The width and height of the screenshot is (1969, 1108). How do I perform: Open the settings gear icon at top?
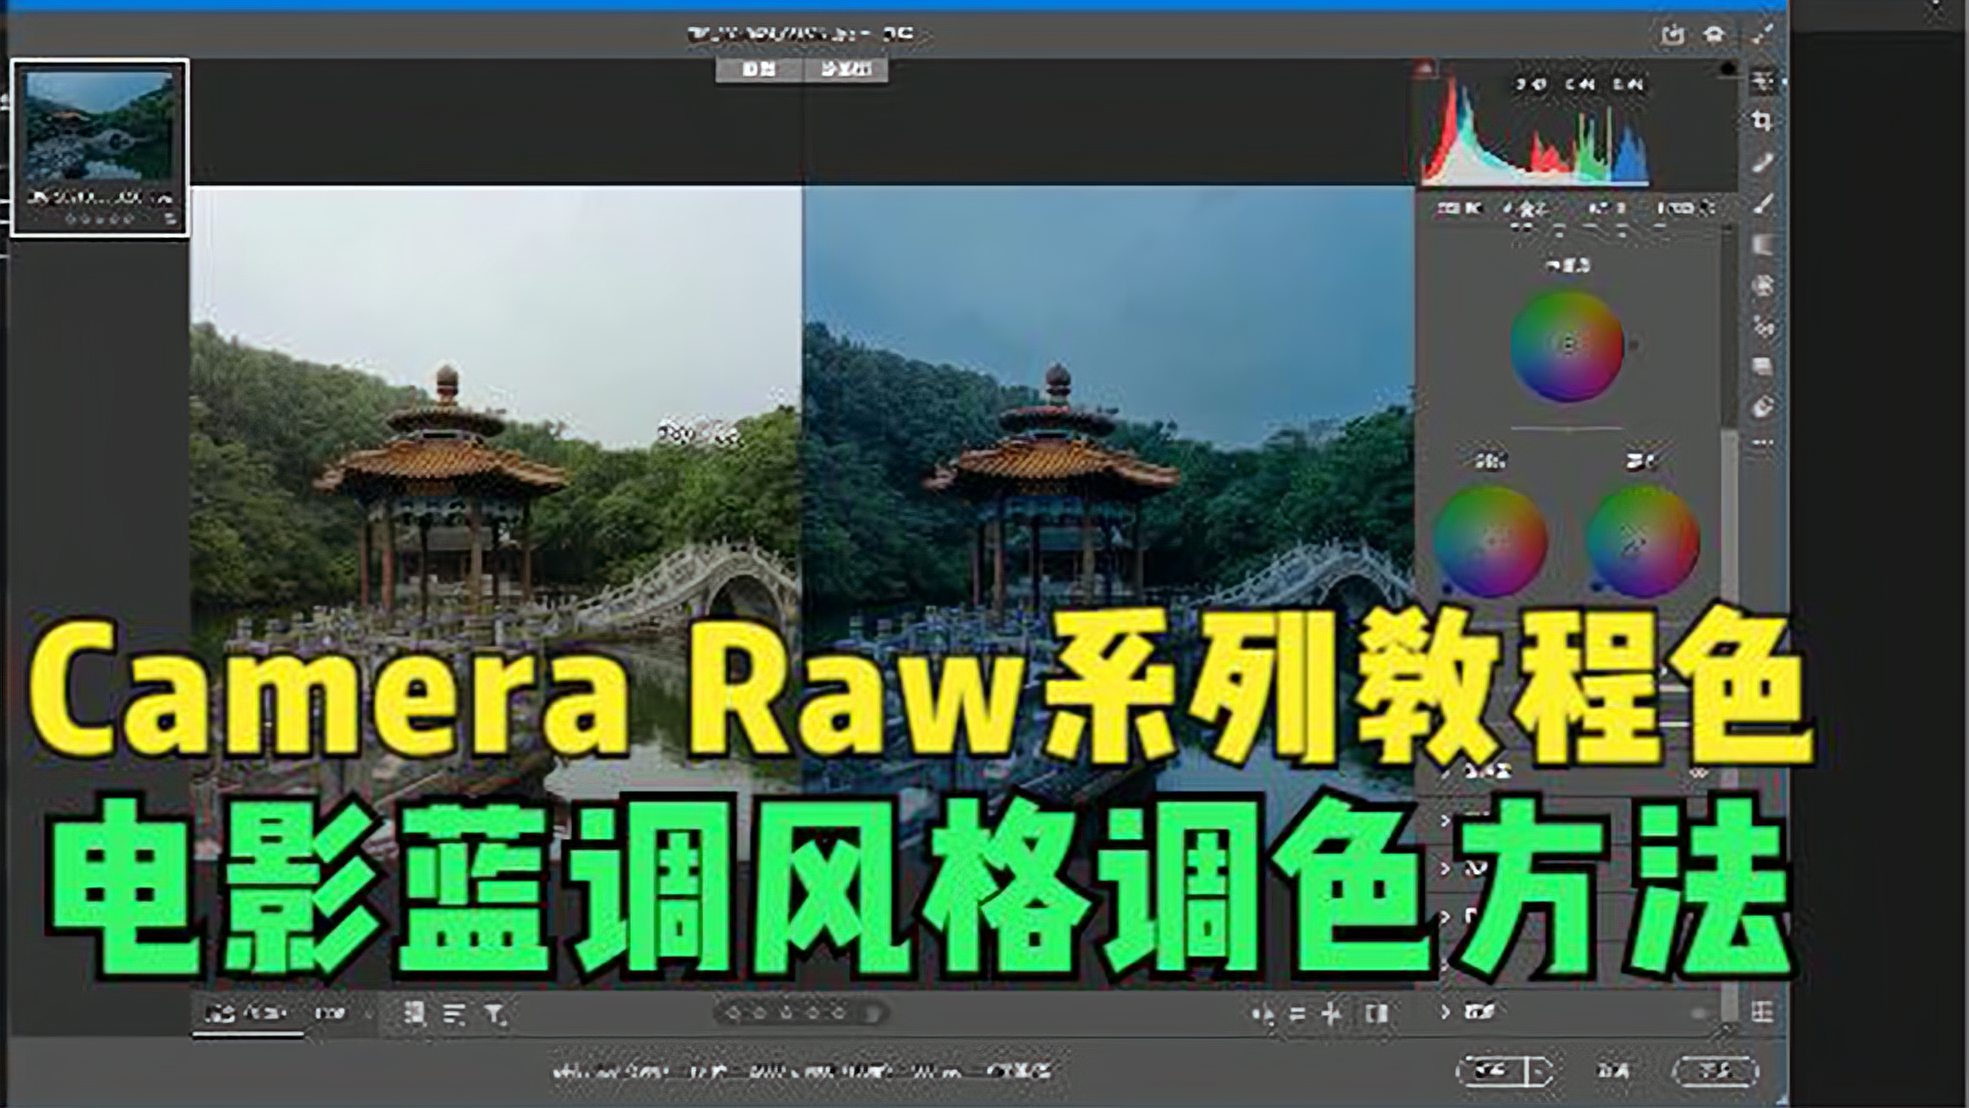[1715, 34]
